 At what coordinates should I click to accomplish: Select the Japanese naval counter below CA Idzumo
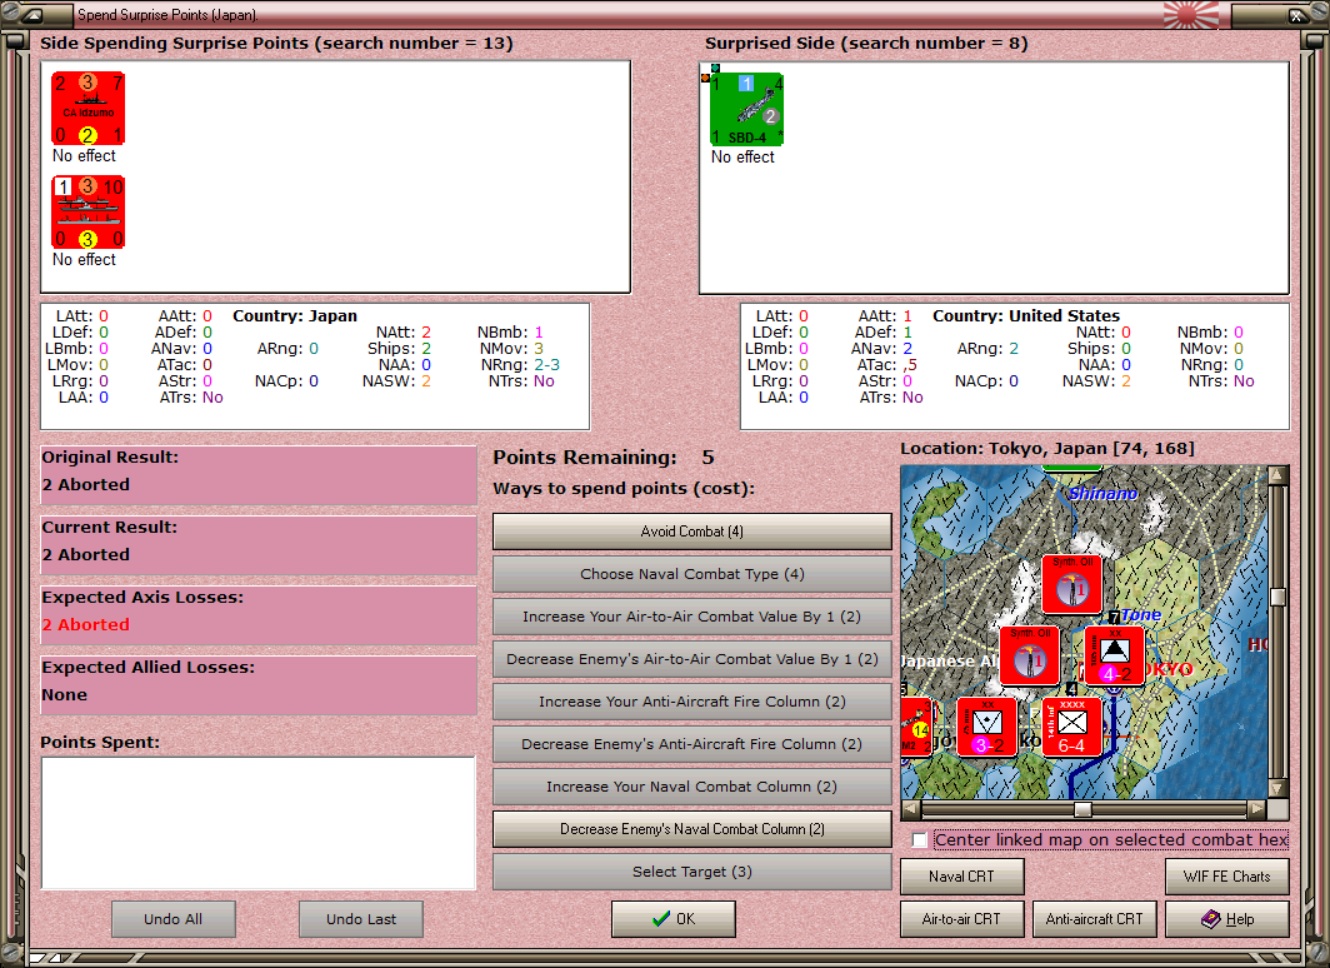tap(88, 212)
